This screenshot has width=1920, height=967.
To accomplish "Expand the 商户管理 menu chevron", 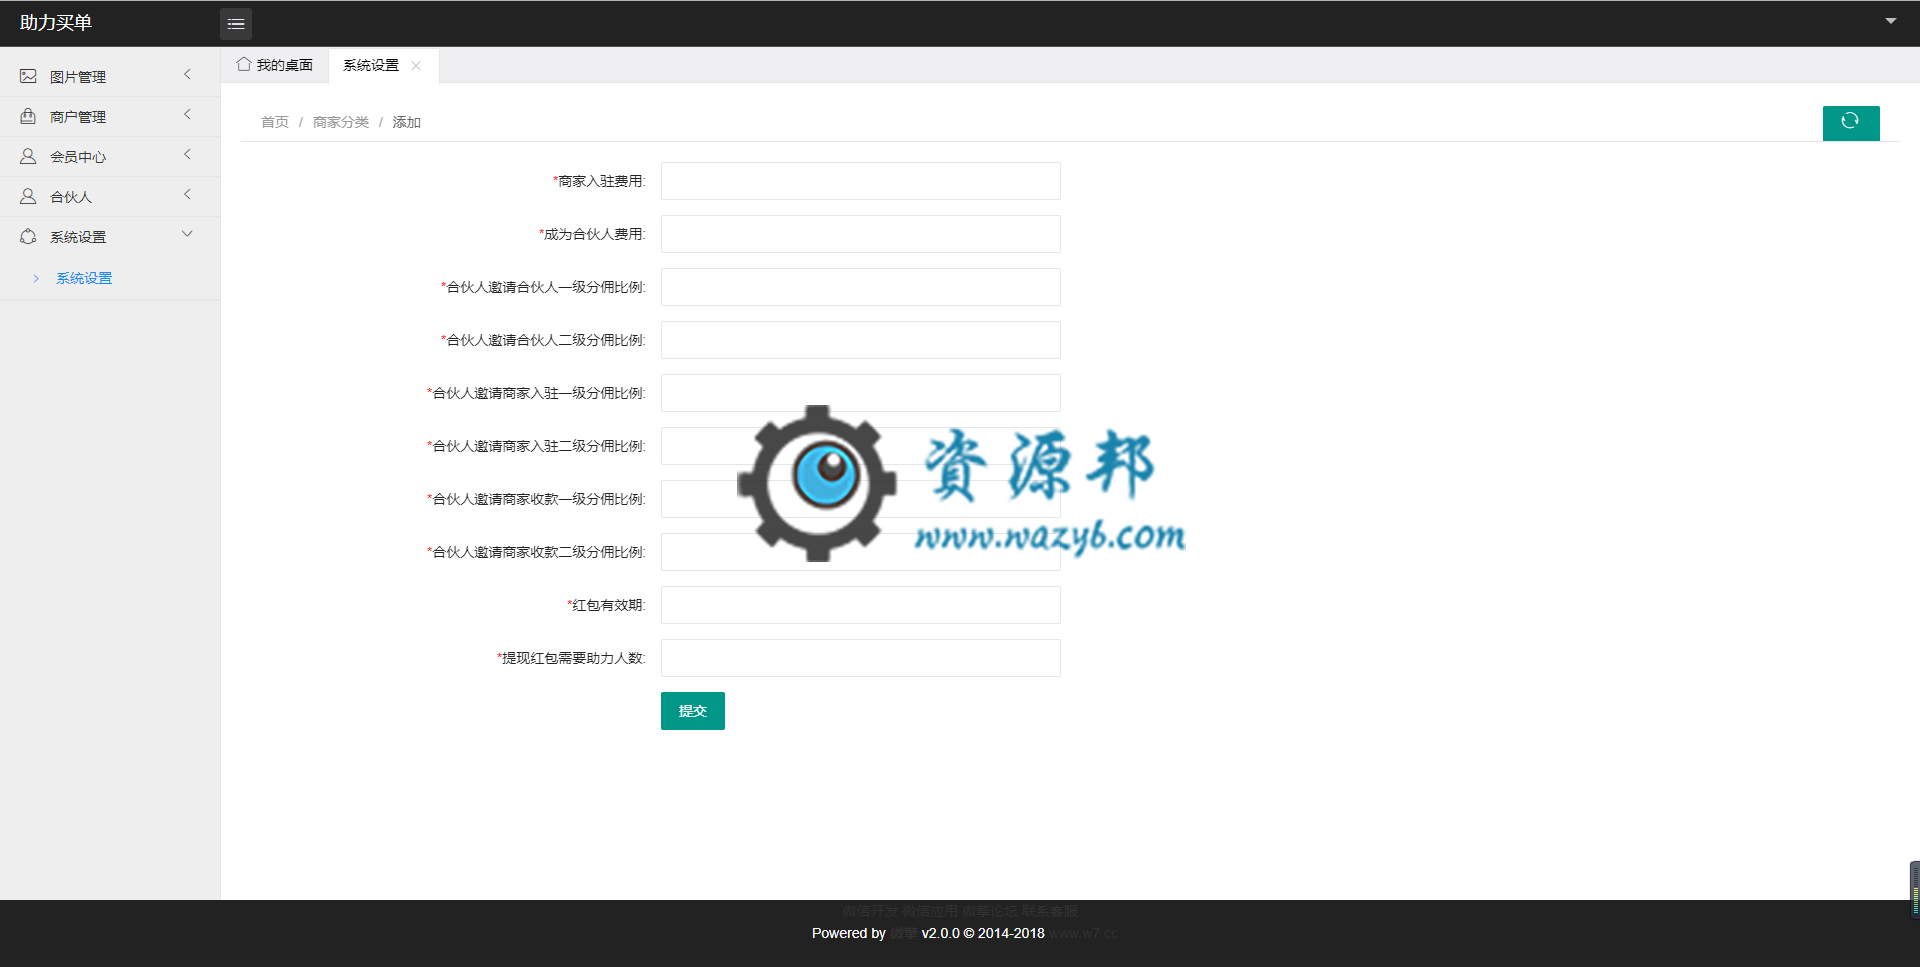I will (x=187, y=115).
